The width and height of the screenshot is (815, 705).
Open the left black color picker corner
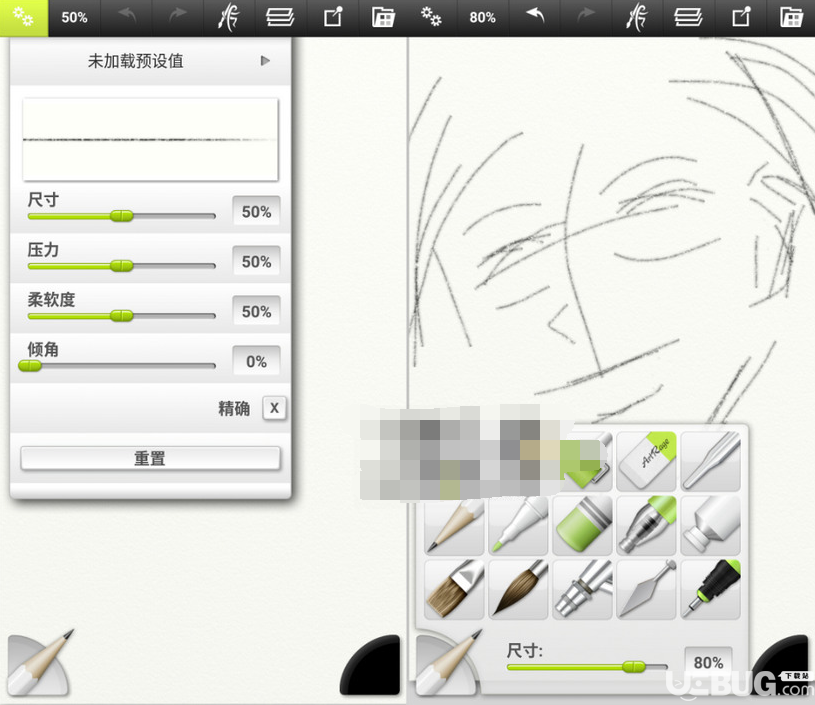[370, 665]
